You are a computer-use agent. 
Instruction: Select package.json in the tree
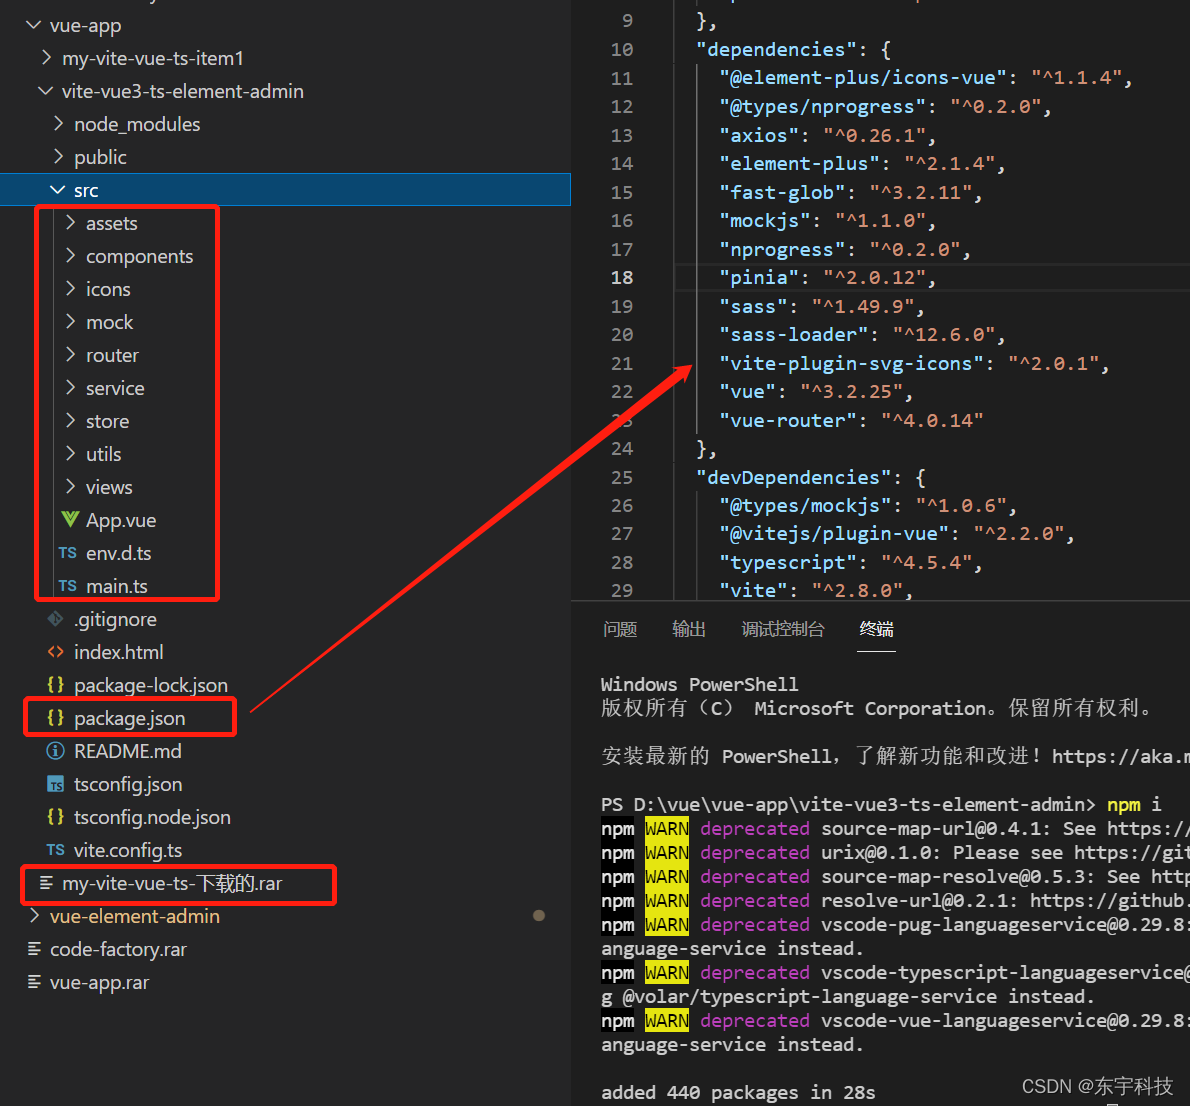click(130, 718)
